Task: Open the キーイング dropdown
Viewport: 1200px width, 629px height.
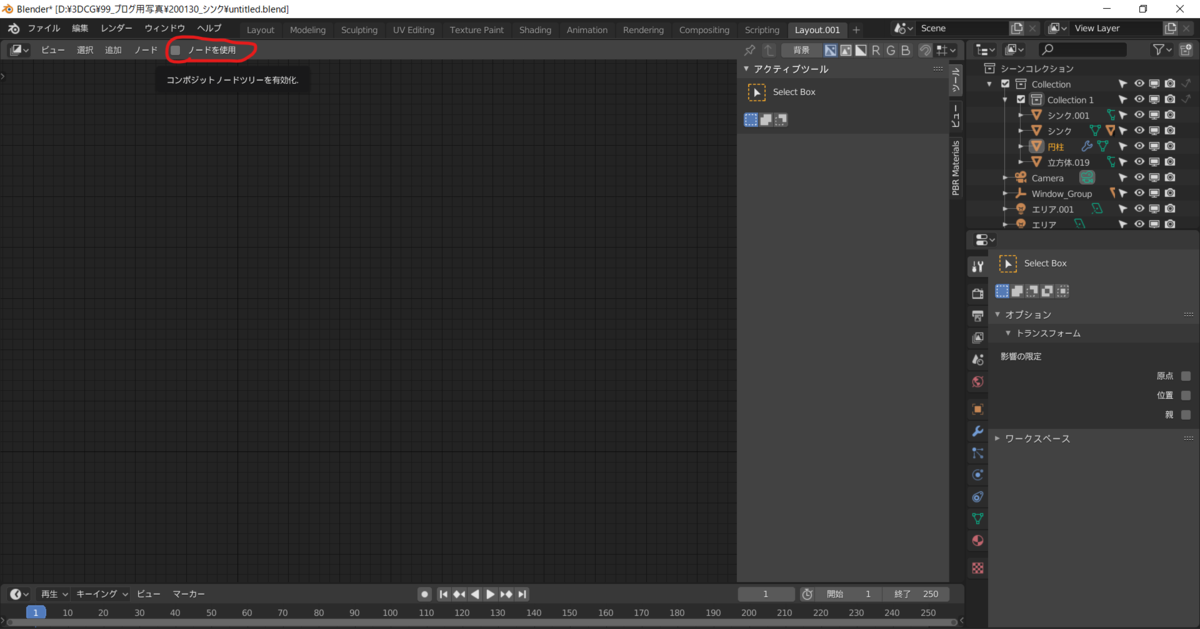Action: click(101, 594)
